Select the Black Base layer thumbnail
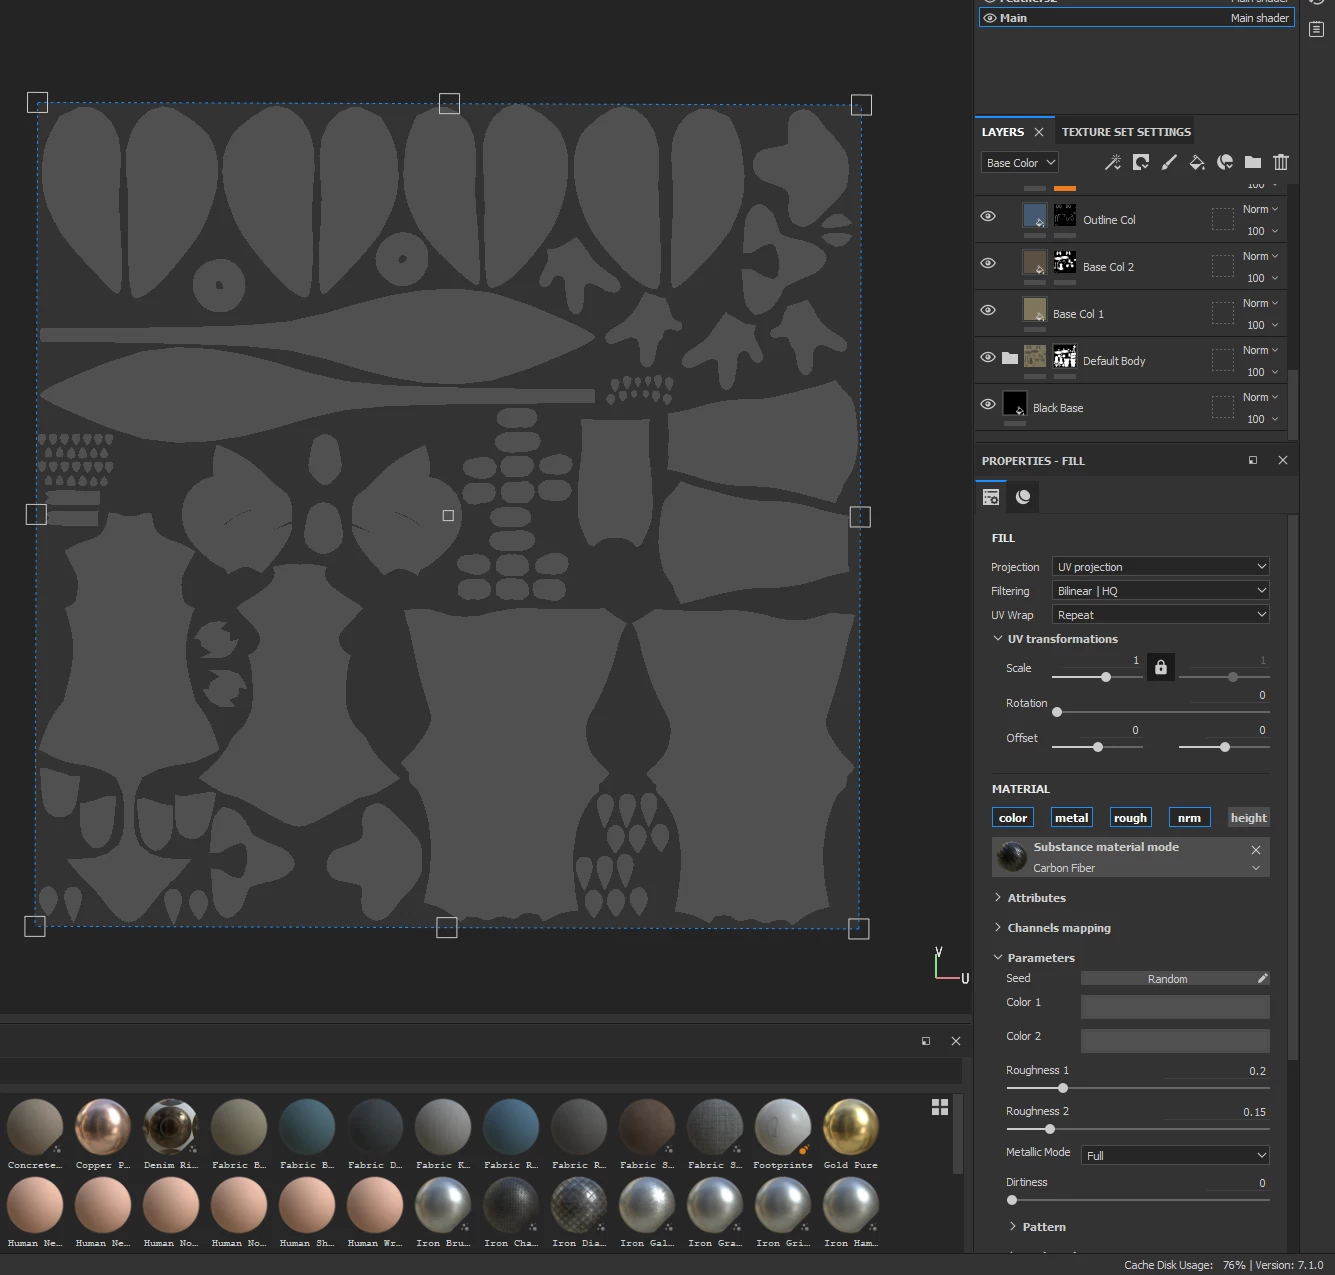The height and width of the screenshot is (1275, 1335). (x=1015, y=404)
